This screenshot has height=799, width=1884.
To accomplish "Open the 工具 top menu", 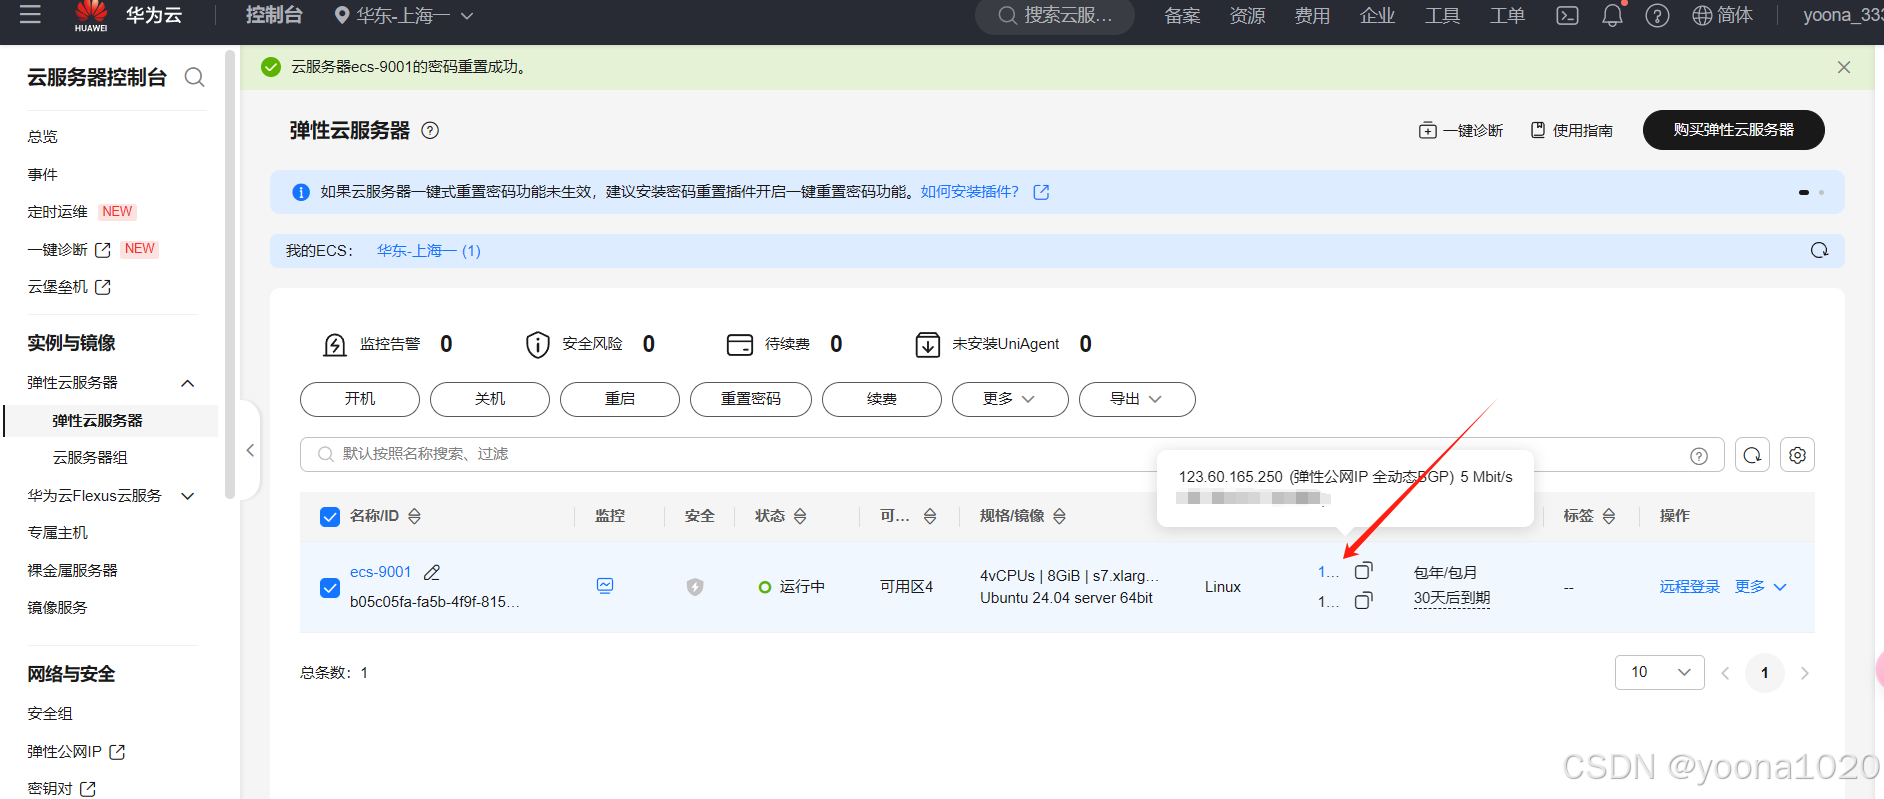I will click(1442, 16).
